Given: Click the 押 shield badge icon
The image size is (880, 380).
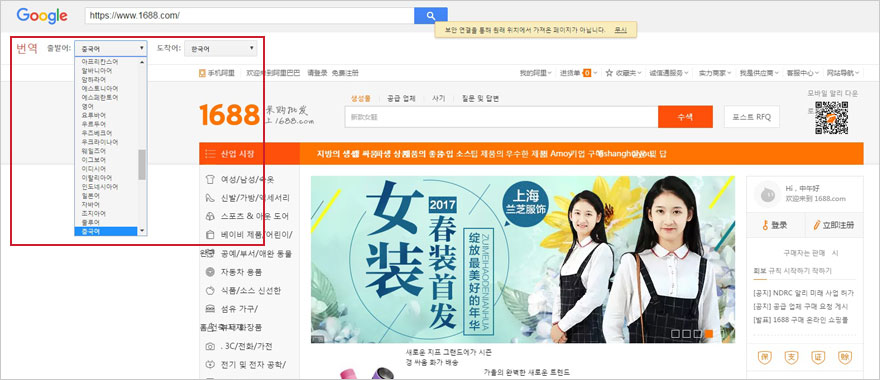Looking at the screenshot, I should [765, 357].
